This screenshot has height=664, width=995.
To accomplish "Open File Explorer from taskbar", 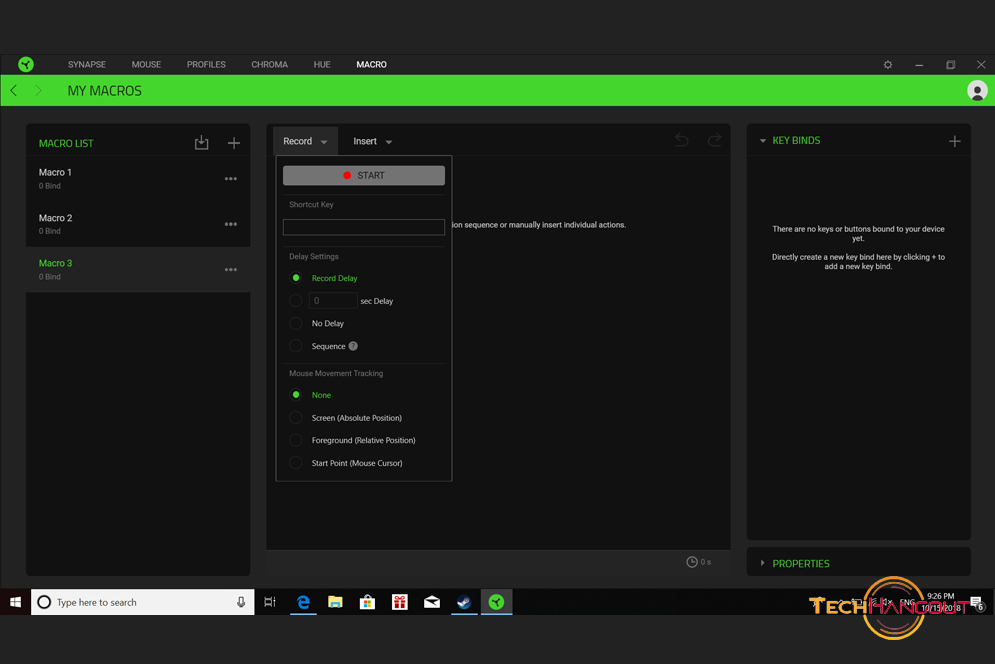I will (x=335, y=602).
